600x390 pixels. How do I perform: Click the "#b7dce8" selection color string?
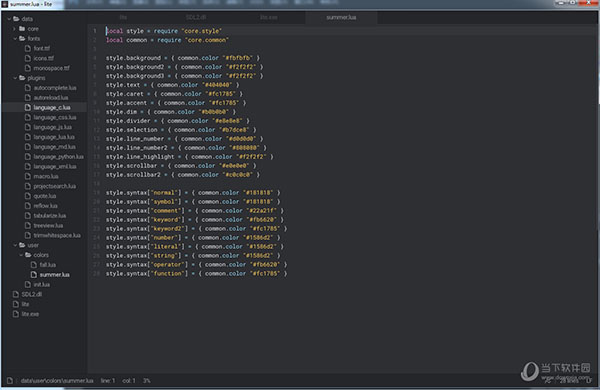point(234,130)
